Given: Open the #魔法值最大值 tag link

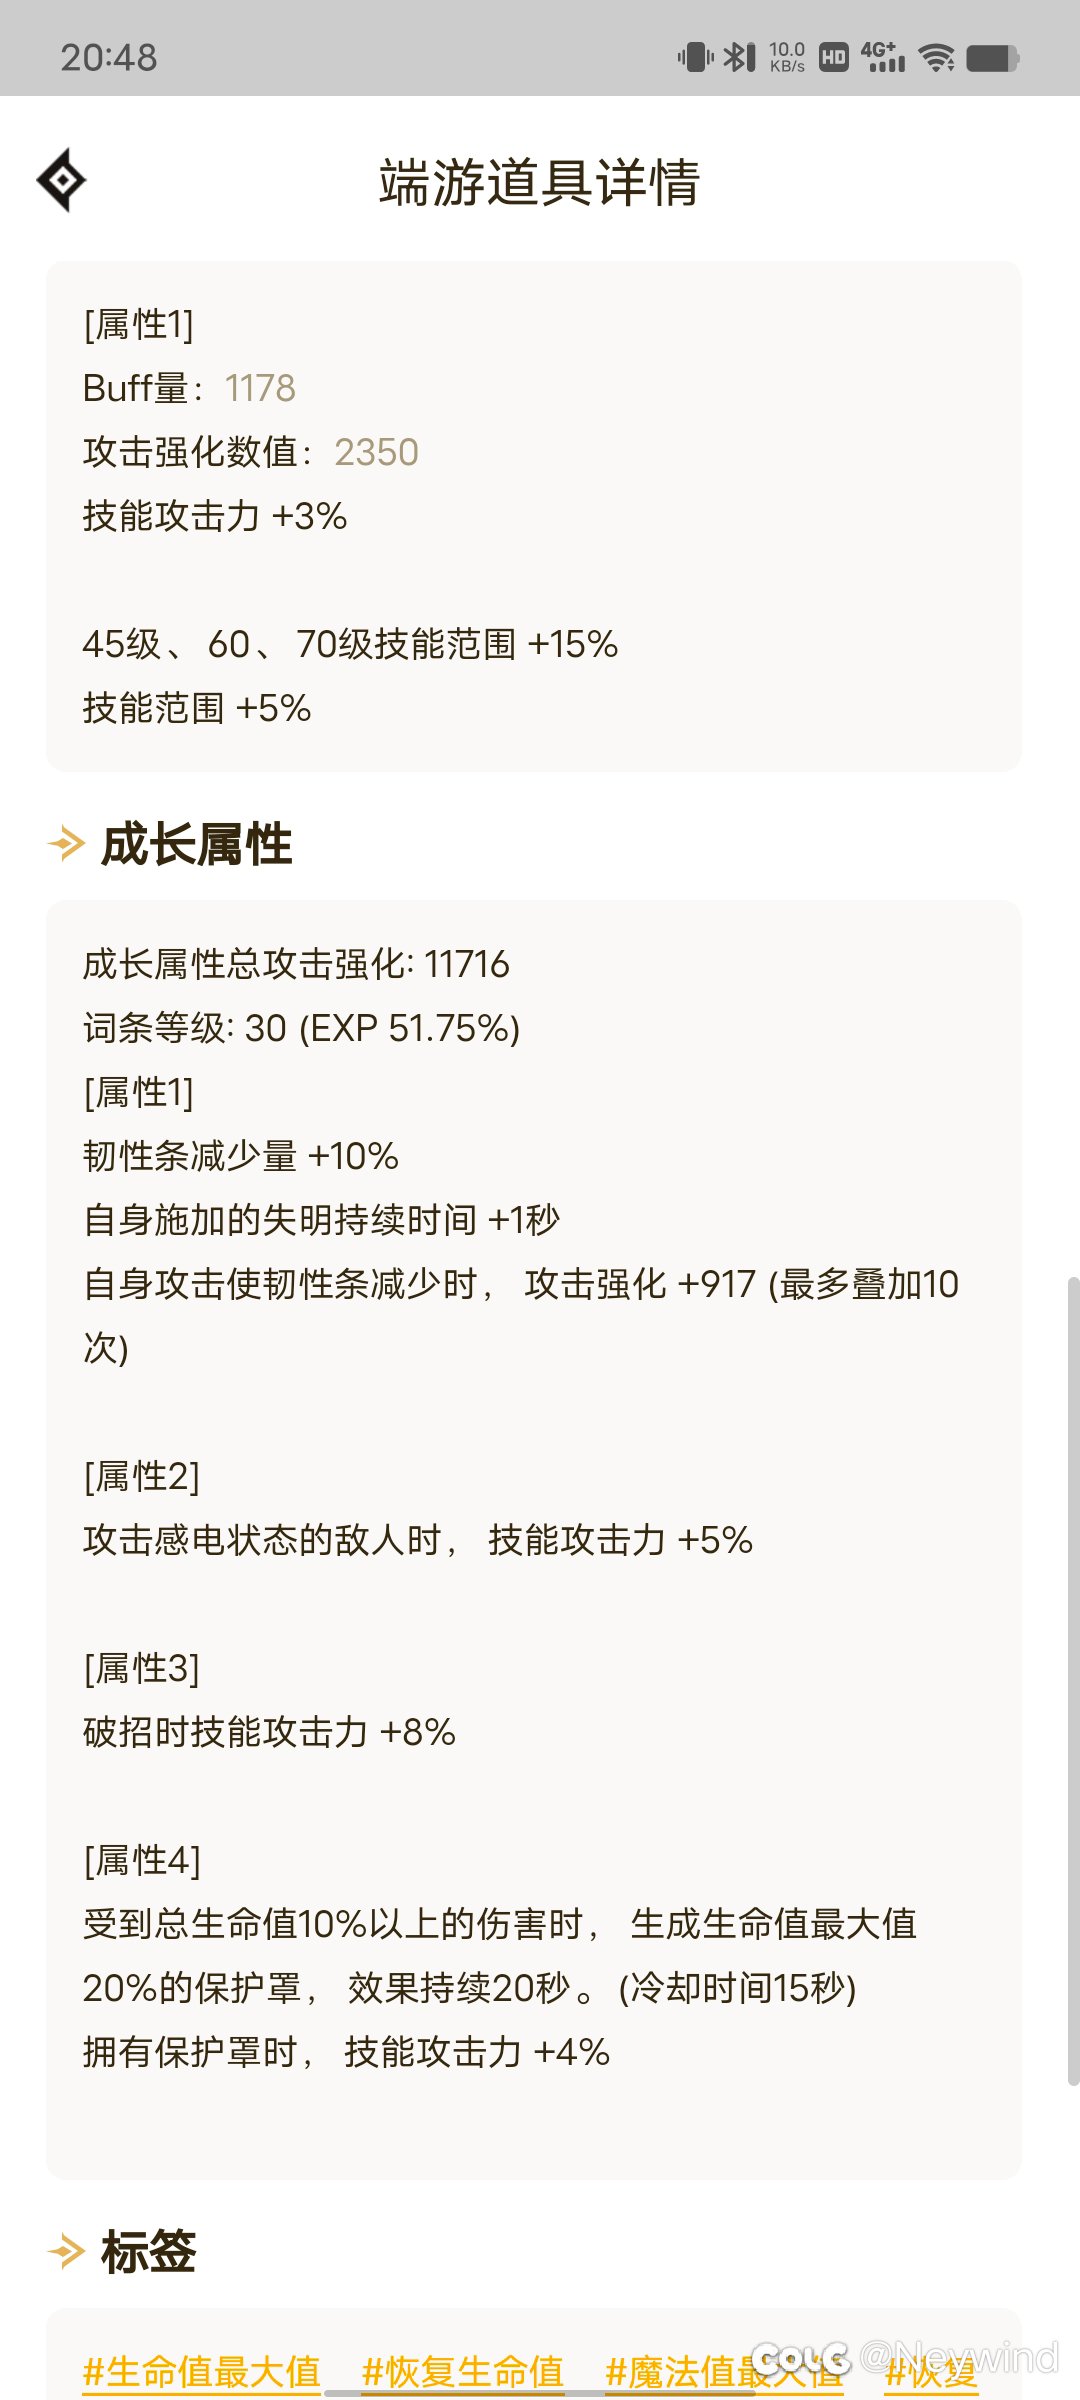Looking at the screenshot, I should (724, 2372).
